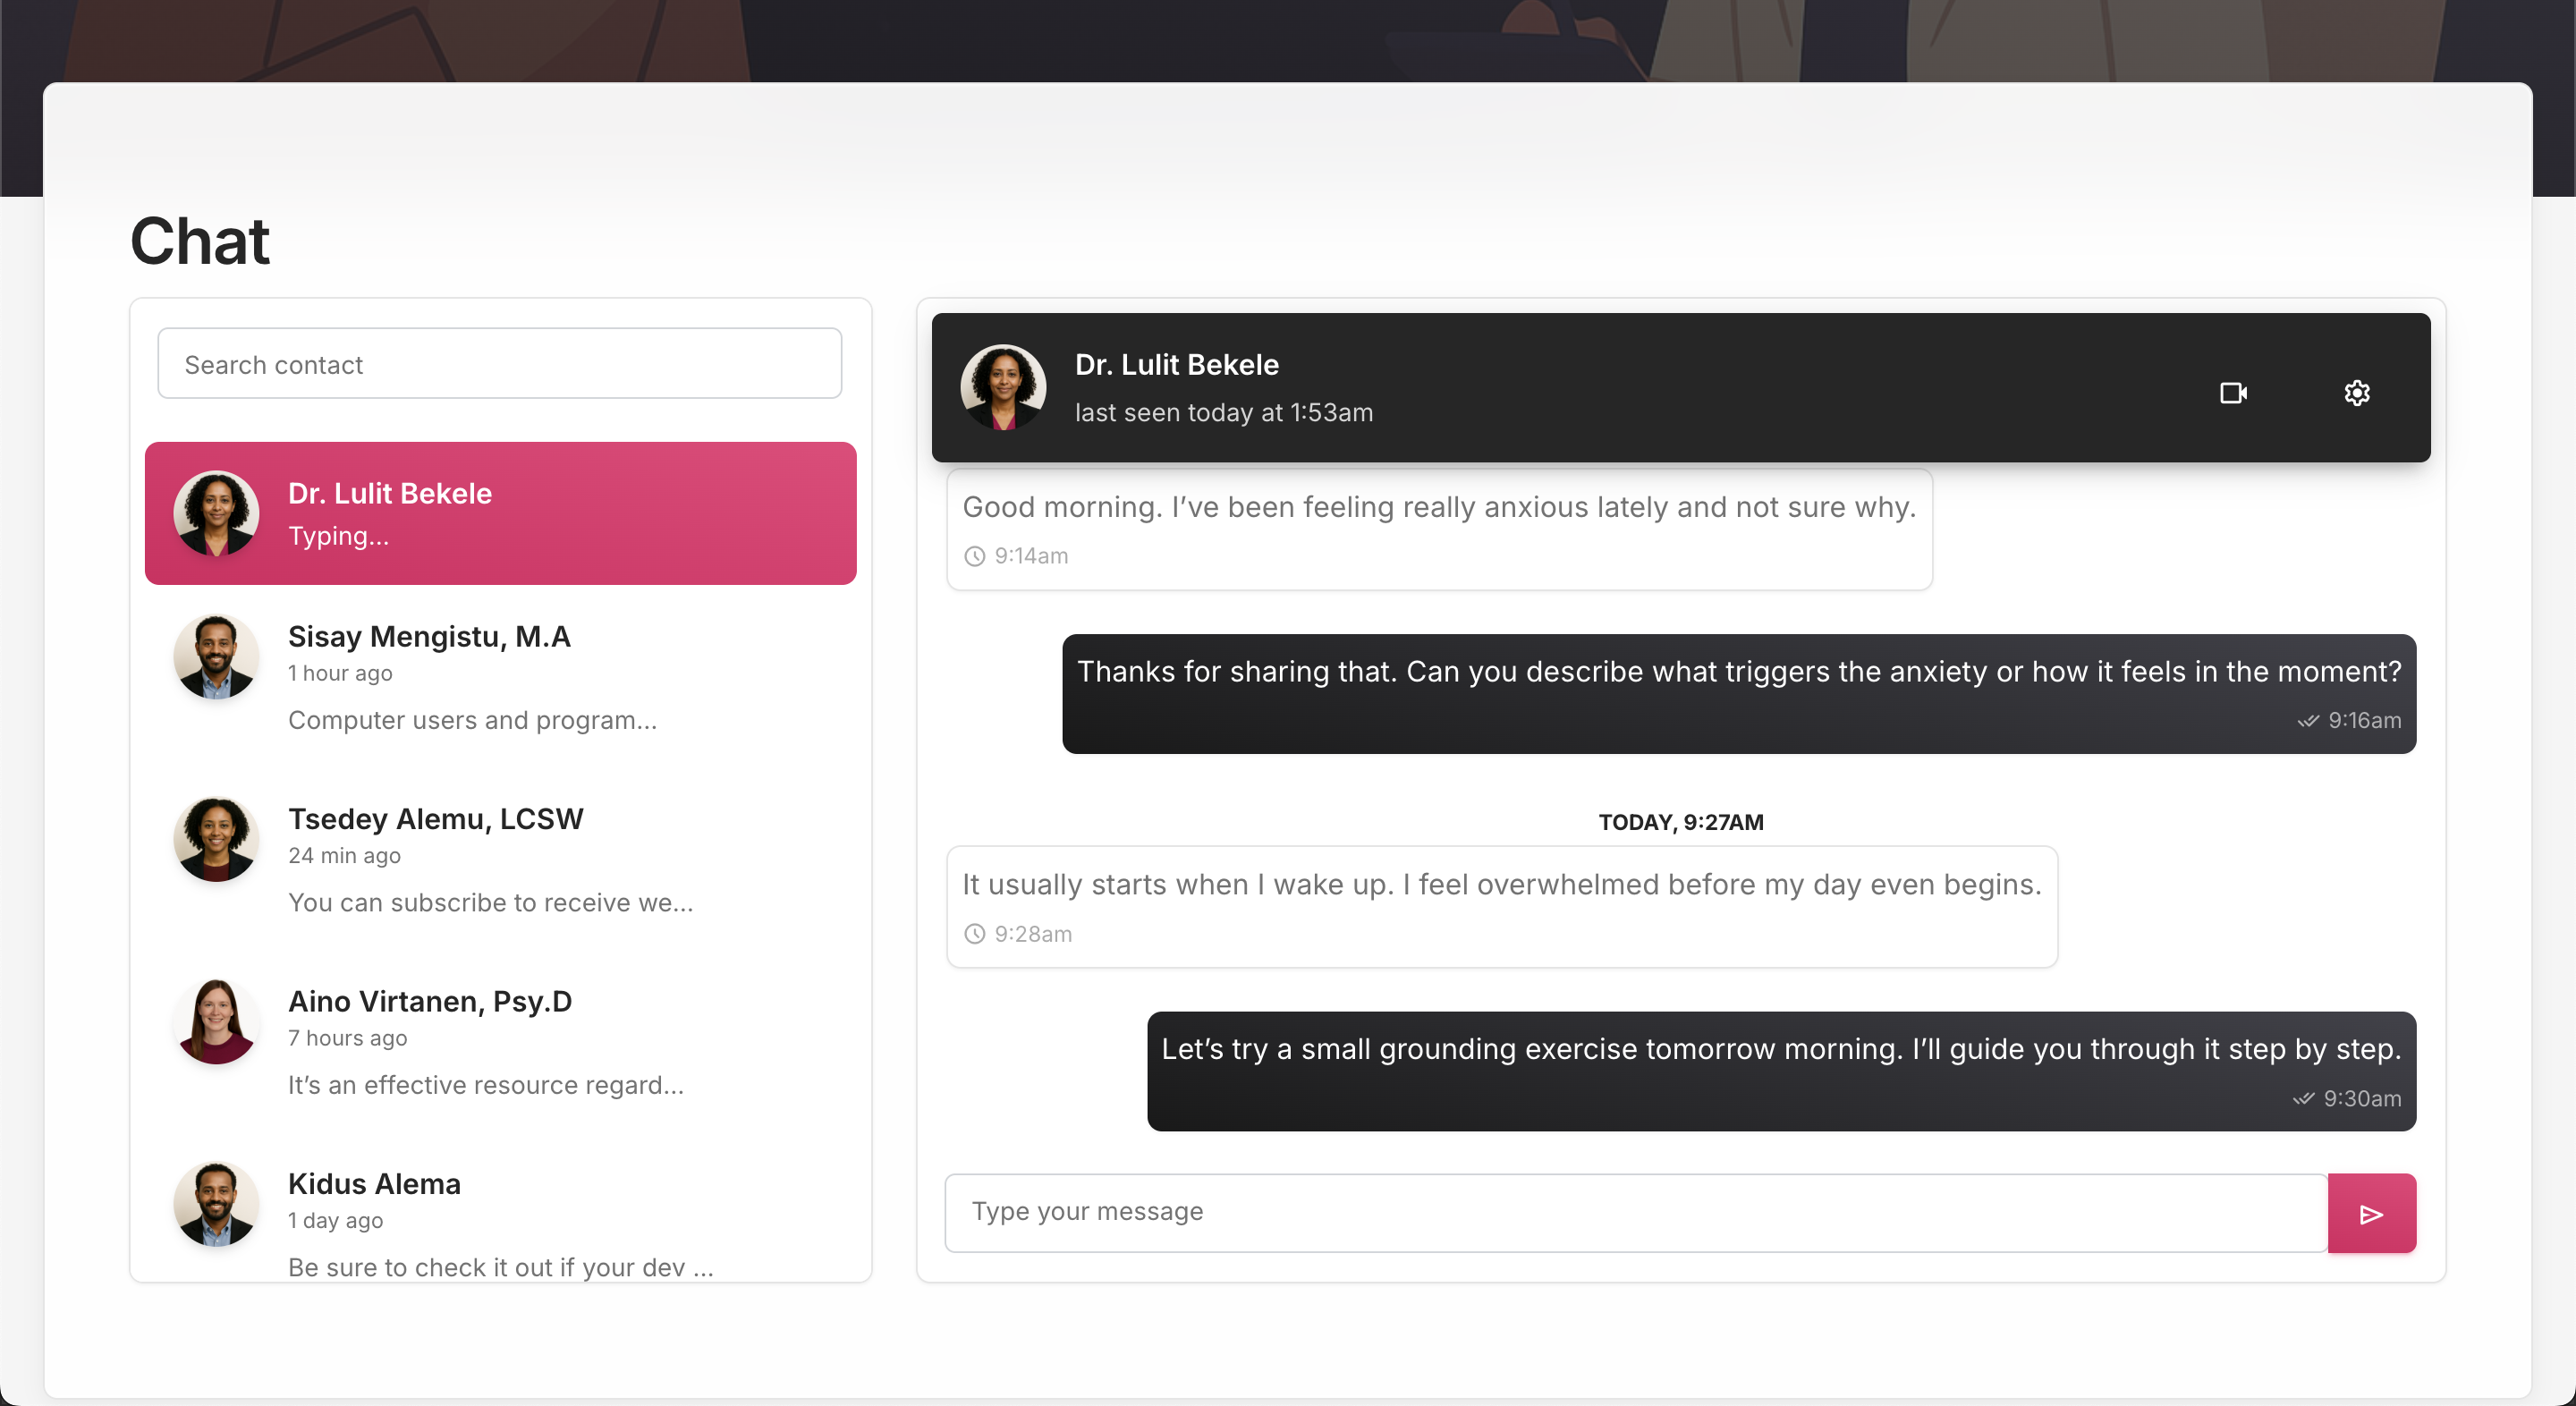Click the double-check read receipt at 9:16am
Image resolution: width=2576 pixels, height=1406 pixels.
click(2308, 721)
